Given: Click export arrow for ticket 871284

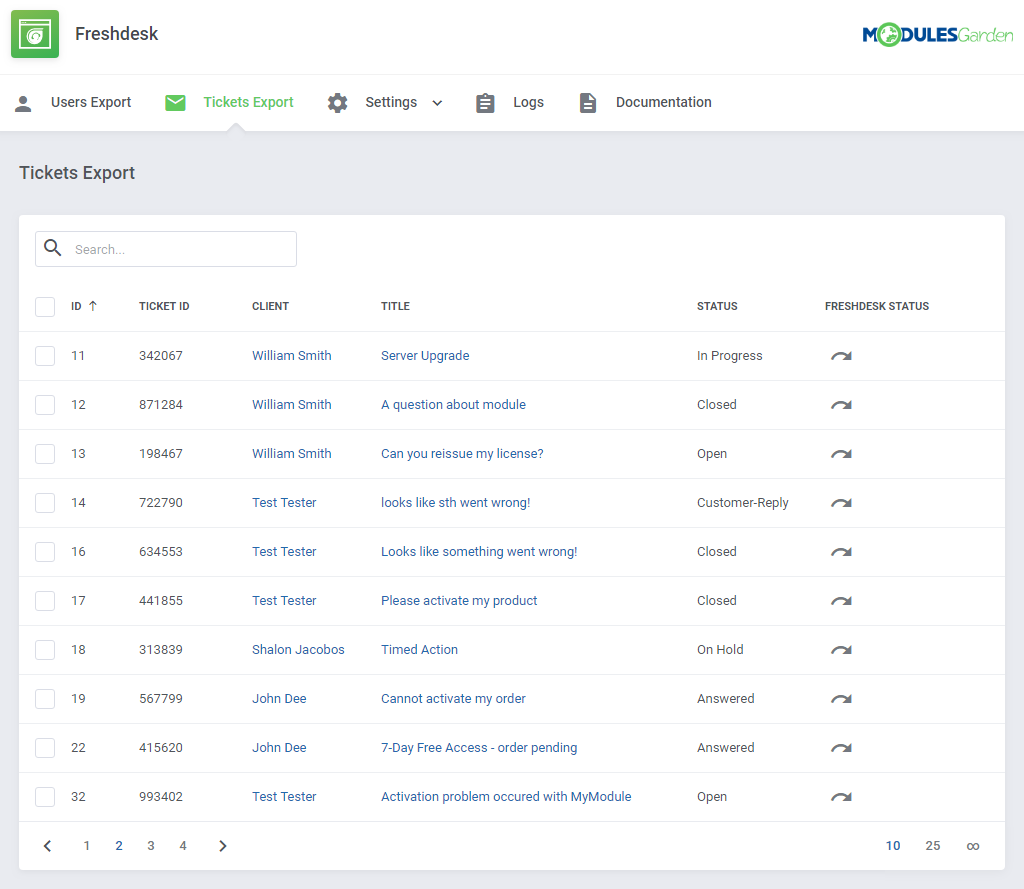Looking at the screenshot, I should click(x=841, y=405).
